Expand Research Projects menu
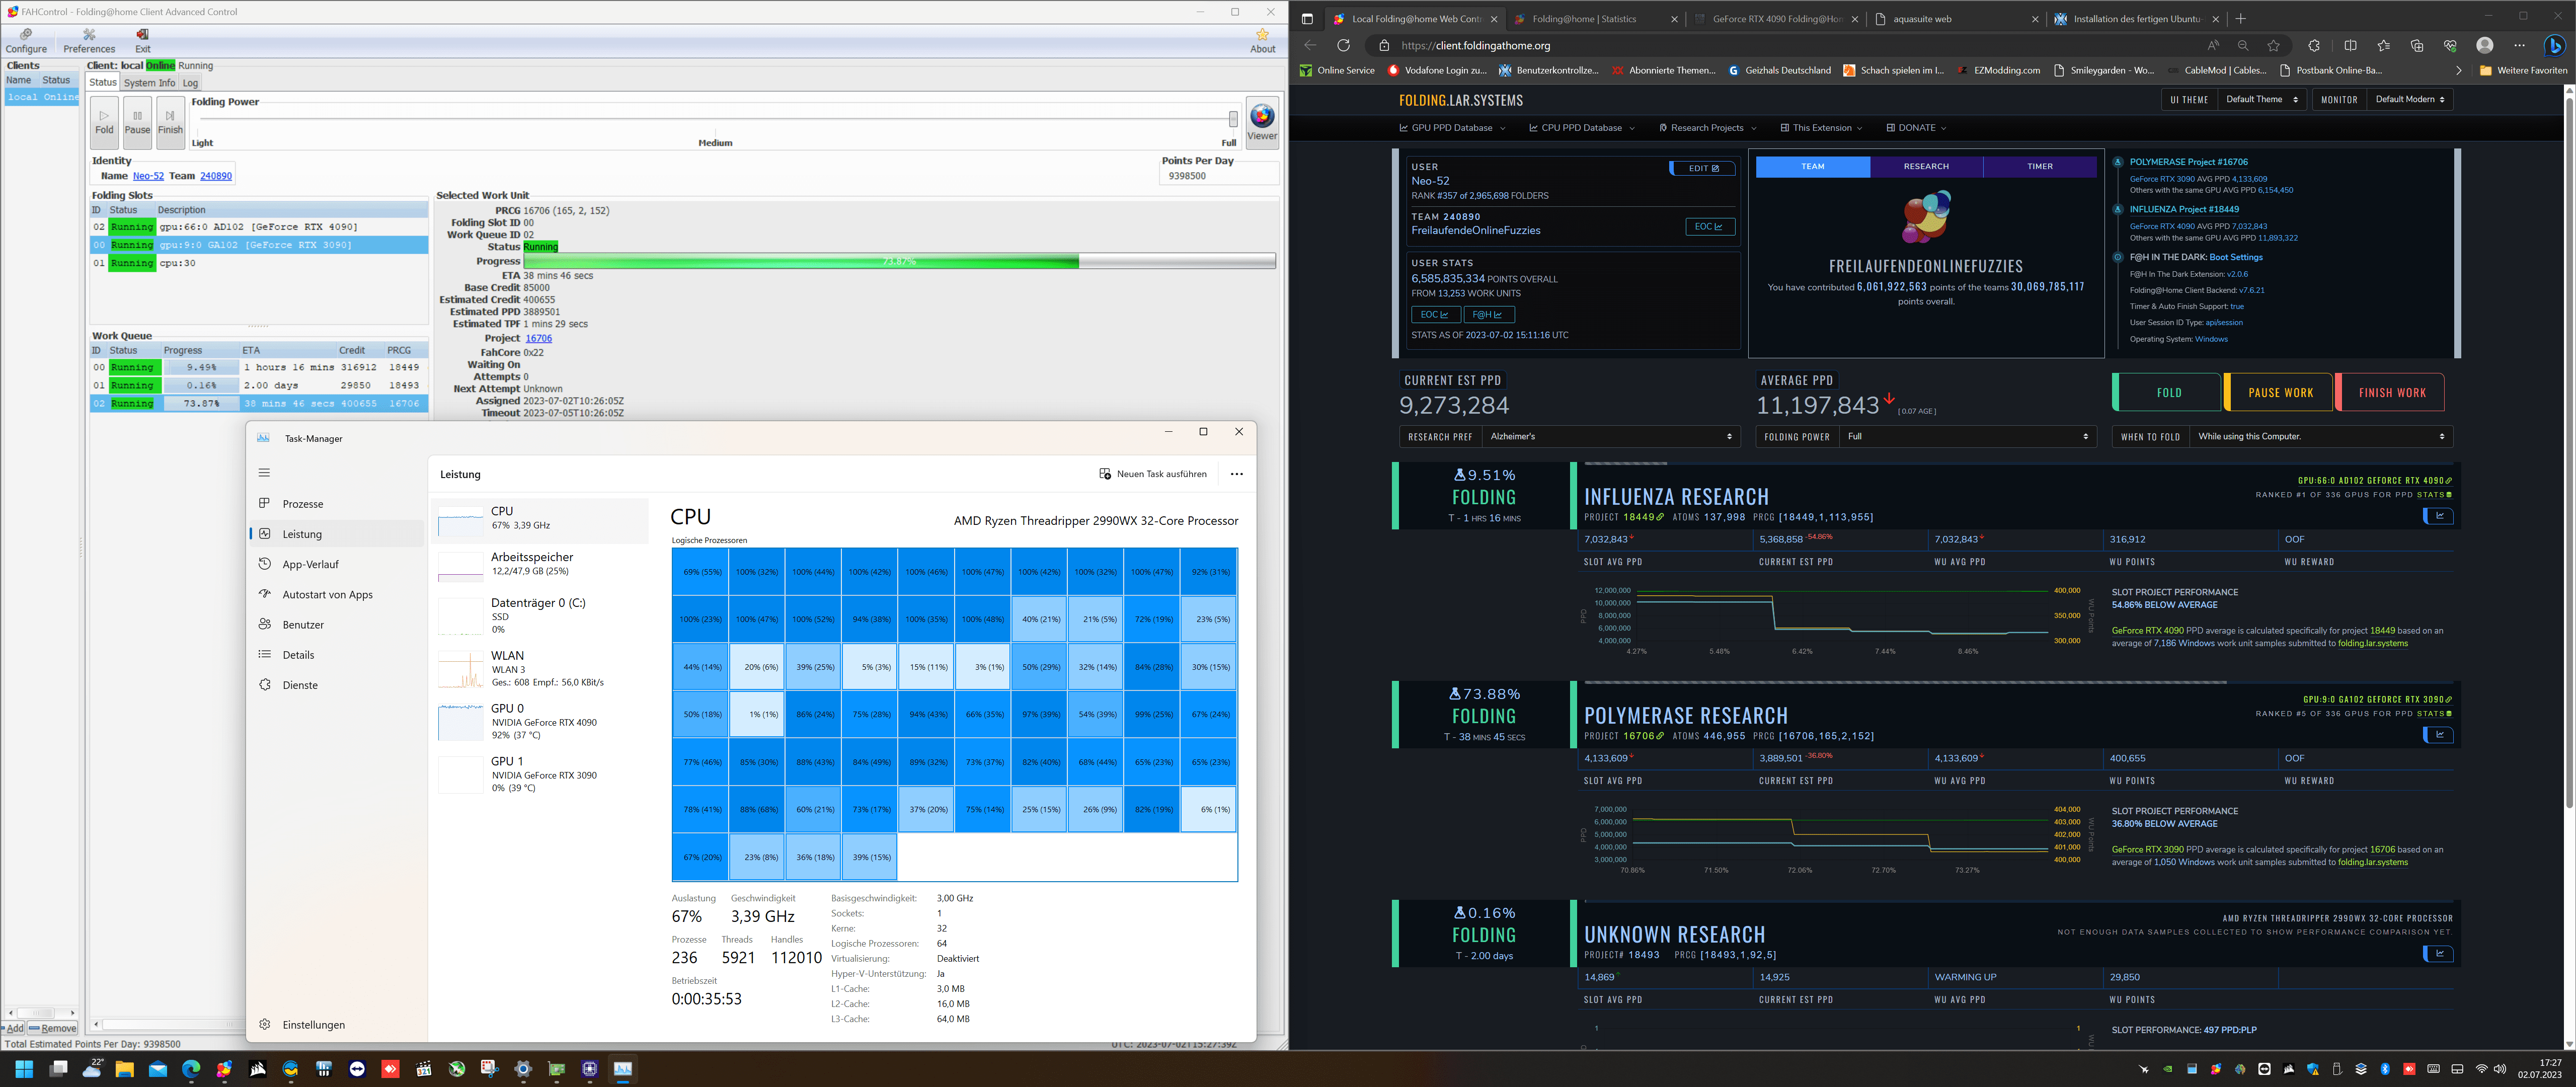This screenshot has height=1087, width=2576. [x=1707, y=128]
